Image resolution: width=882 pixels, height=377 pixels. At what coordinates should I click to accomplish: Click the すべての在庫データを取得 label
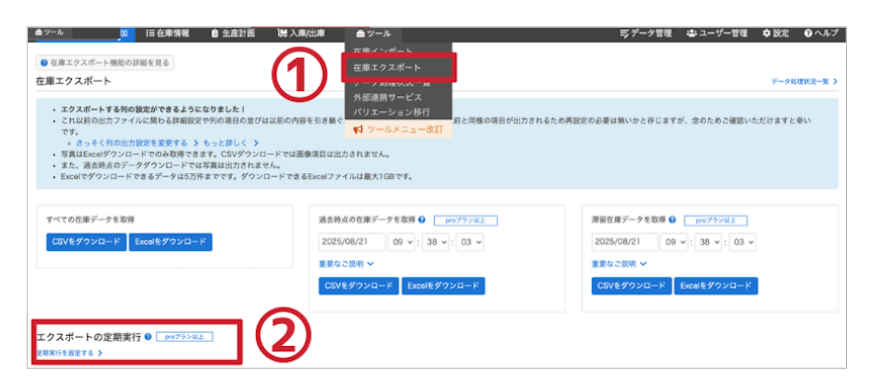pyautogui.click(x=91, y=220)
